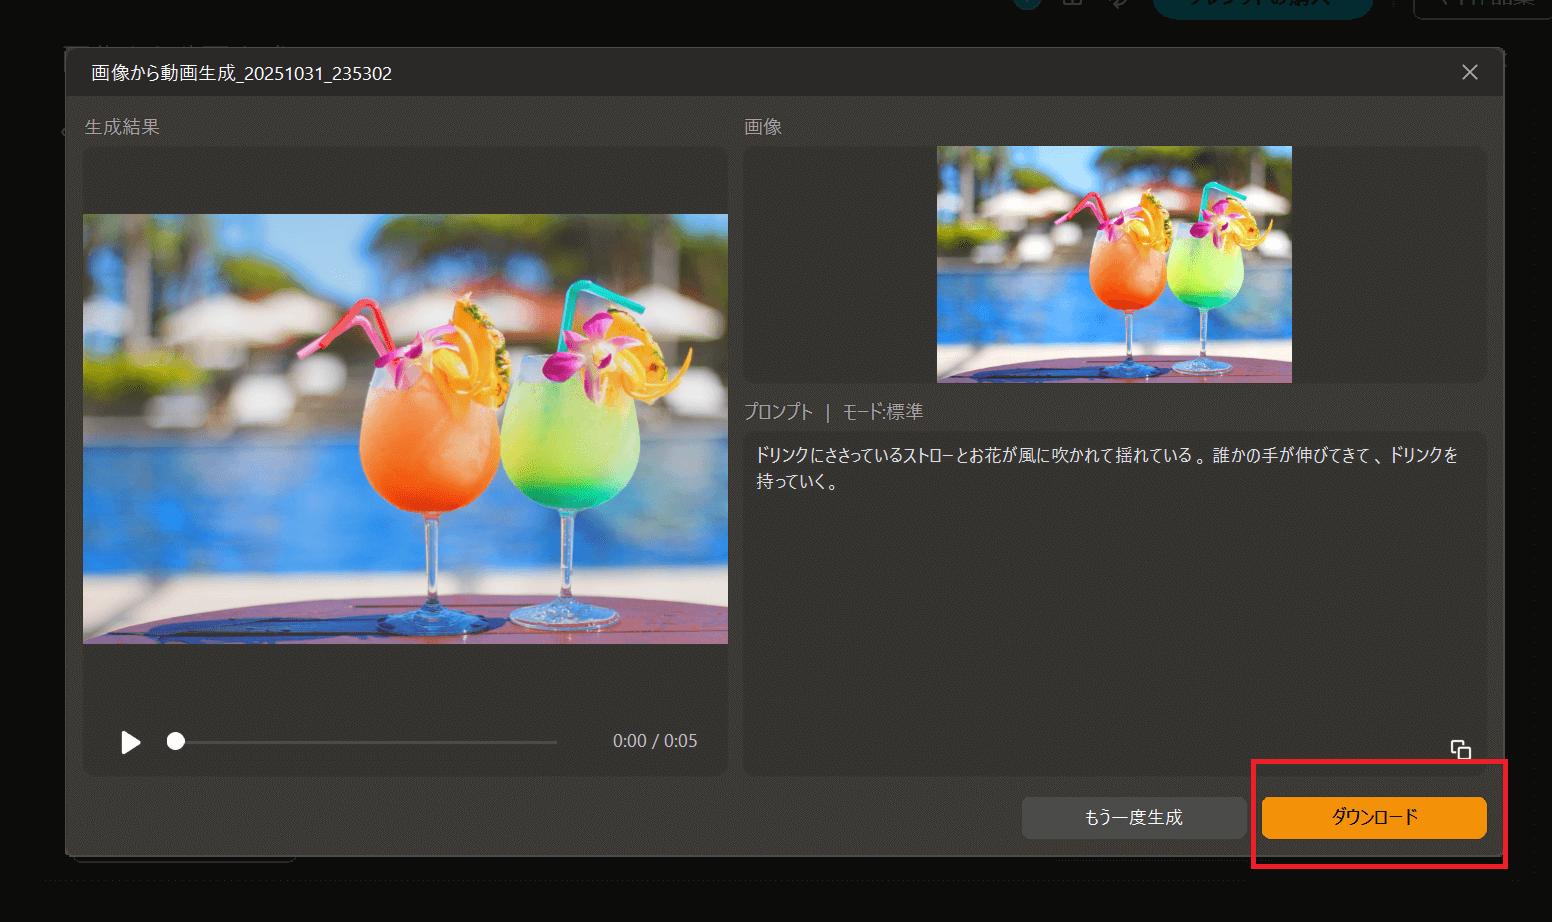Click もう一度生成 to regenerate the video

click(1133, 817)
